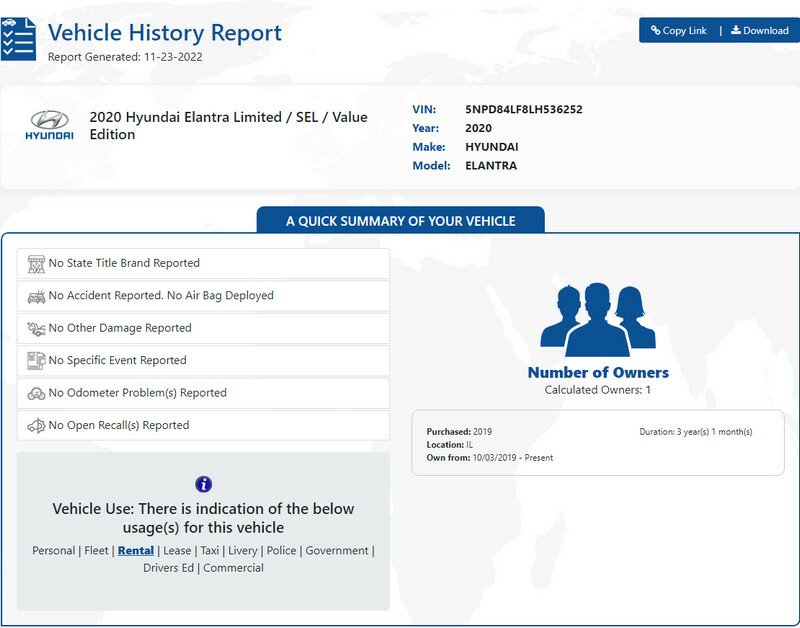
Task: Select 'No Specific Event Reported' text
Action: click(117, 360)
